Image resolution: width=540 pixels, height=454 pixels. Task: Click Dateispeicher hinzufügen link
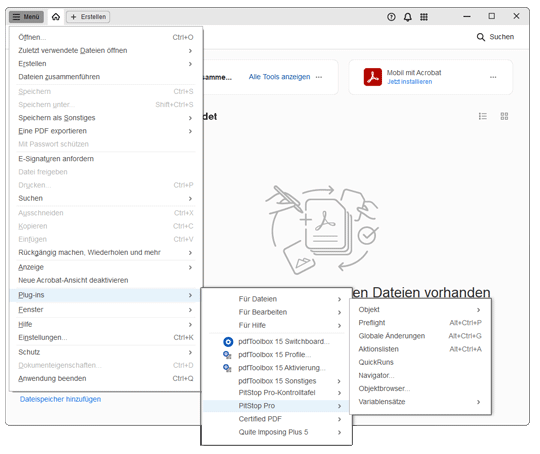click(60, 399)
